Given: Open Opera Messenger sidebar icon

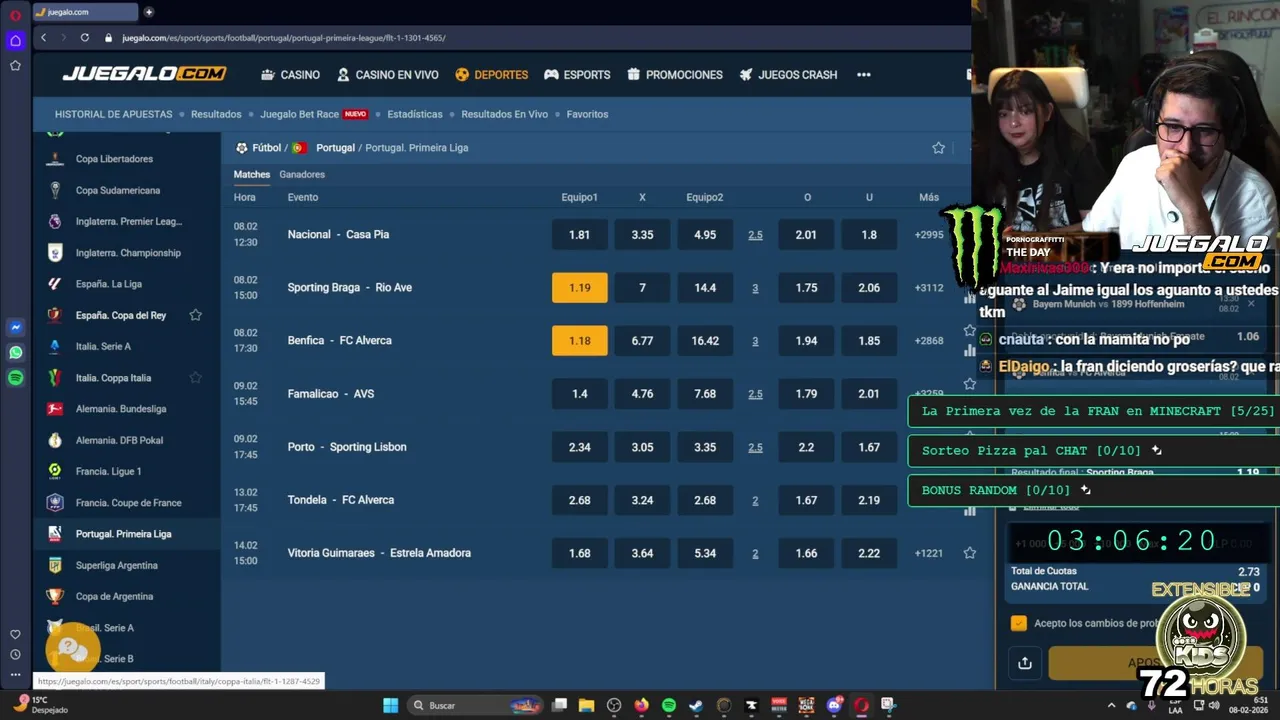Looking at the screenshot, I should tap(15, 327).
